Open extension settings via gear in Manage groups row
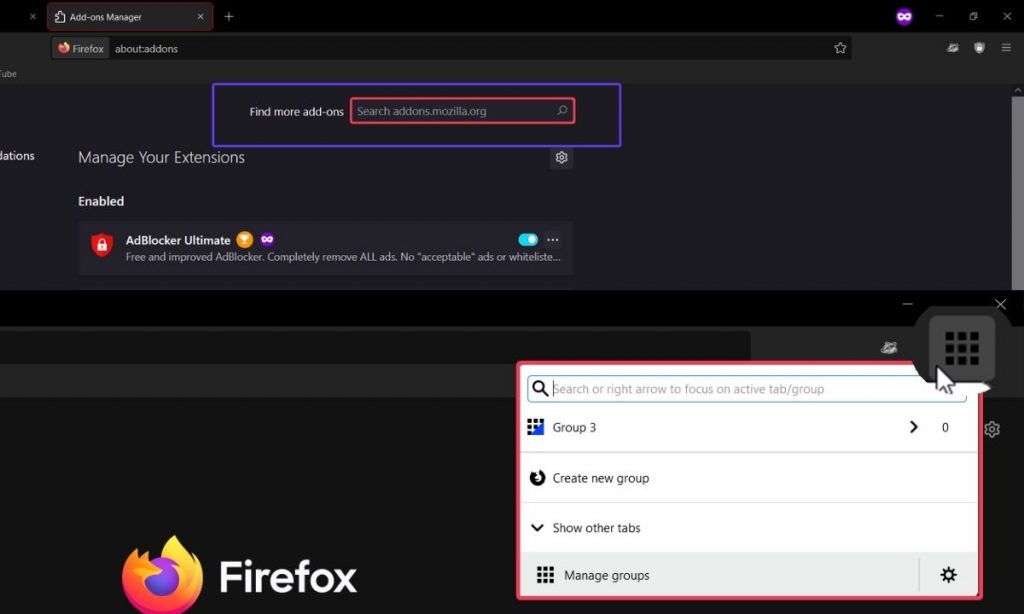The image size is (1024, 614). point(948,575)
